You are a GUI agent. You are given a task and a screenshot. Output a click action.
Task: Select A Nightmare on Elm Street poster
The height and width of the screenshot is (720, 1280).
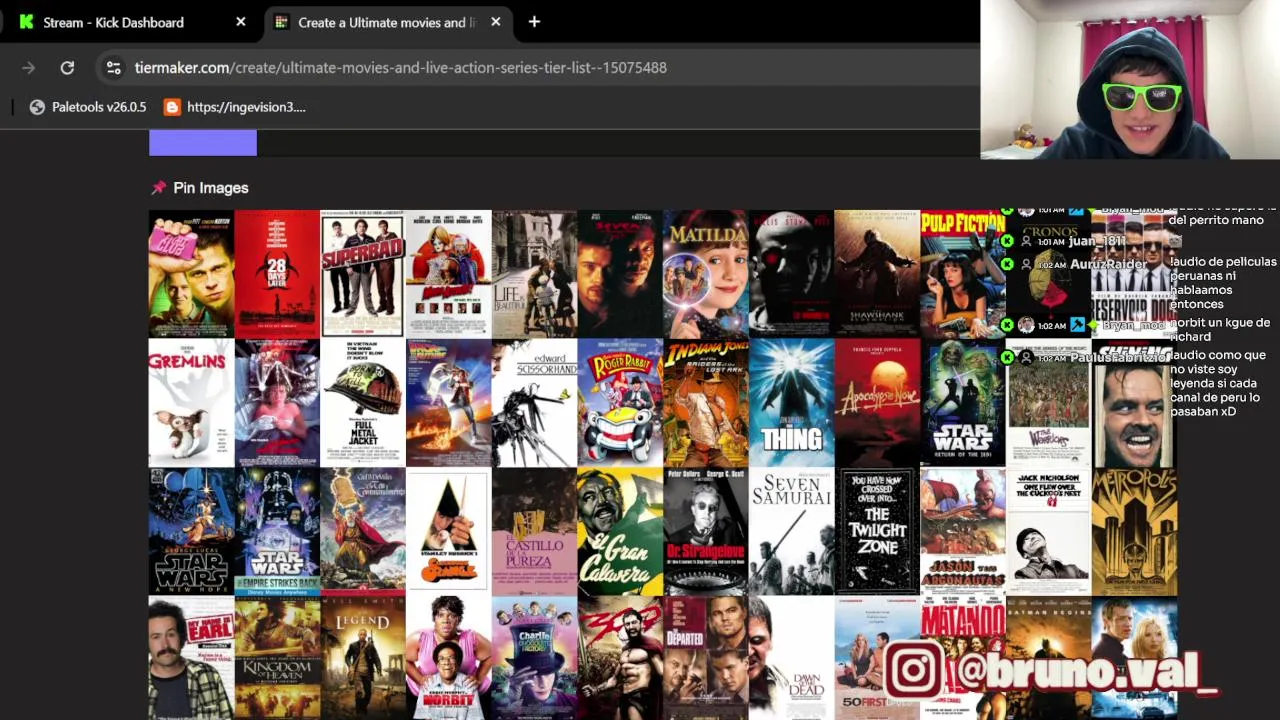[x=277, y=403]
